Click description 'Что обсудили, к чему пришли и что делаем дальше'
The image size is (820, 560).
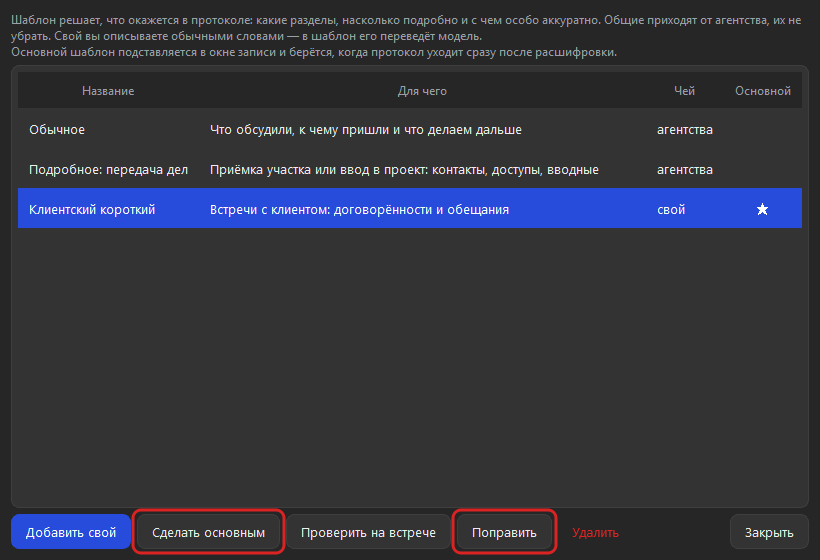366,129
